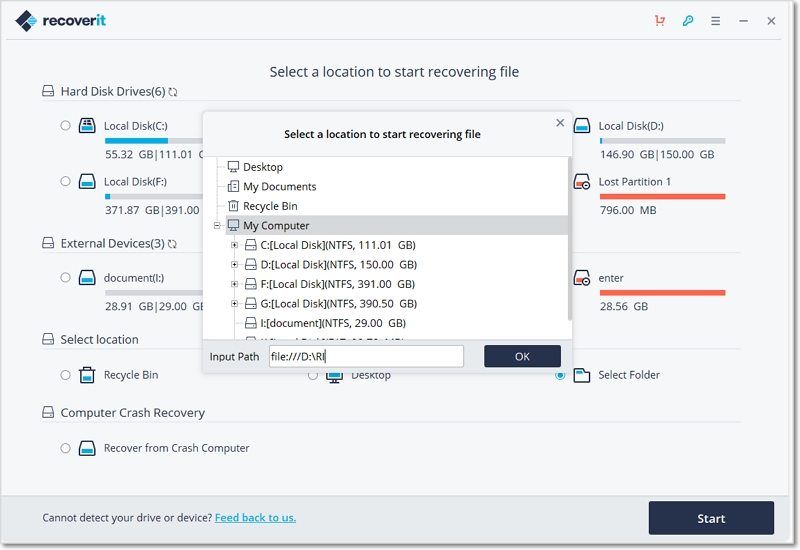Refresh the Hard Disk Drives list
Viewport: 800px width, 550px height.
pos(173,92)
